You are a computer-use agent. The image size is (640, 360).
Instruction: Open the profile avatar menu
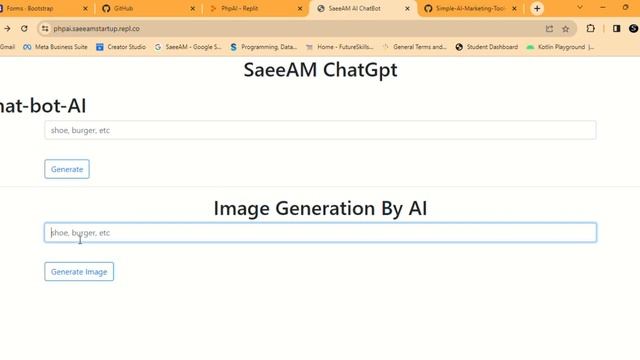tap(633, 29)
